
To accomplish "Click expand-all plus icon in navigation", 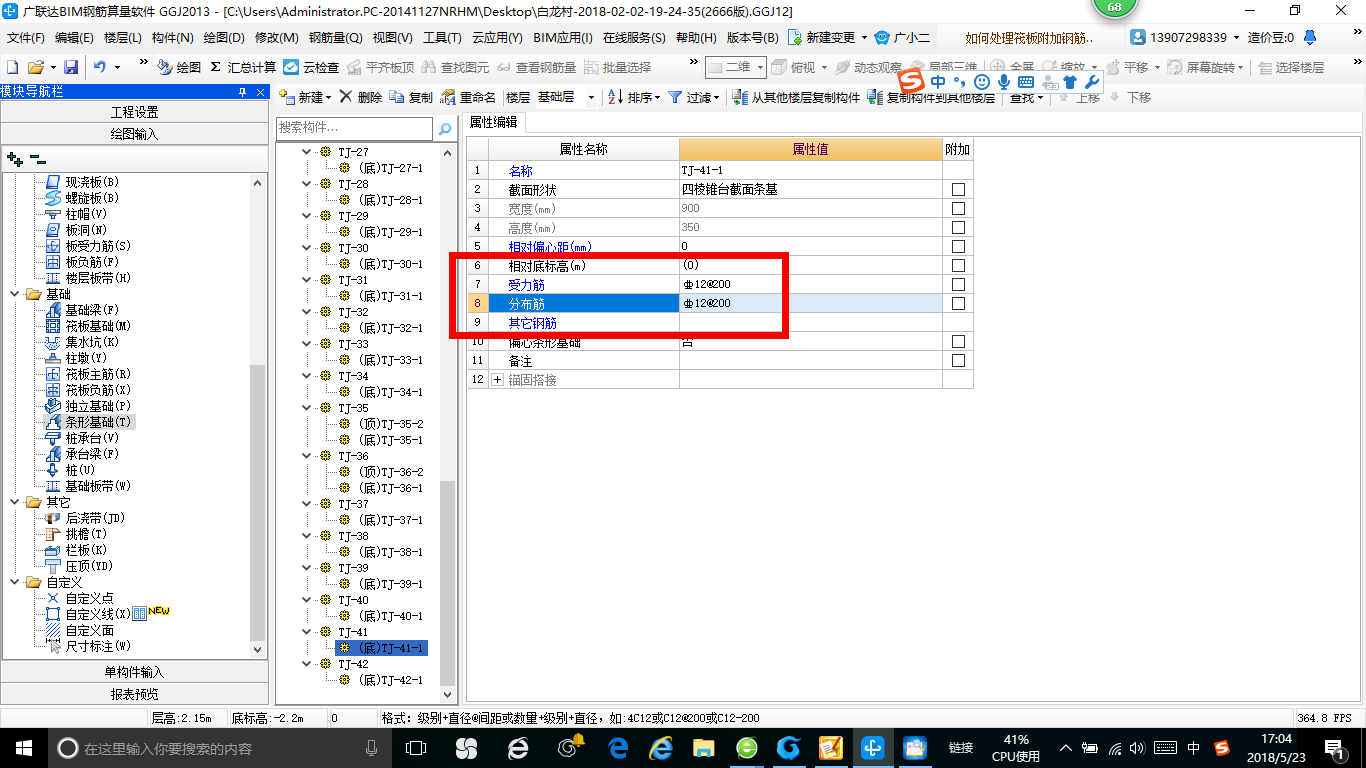I will 15,158.
